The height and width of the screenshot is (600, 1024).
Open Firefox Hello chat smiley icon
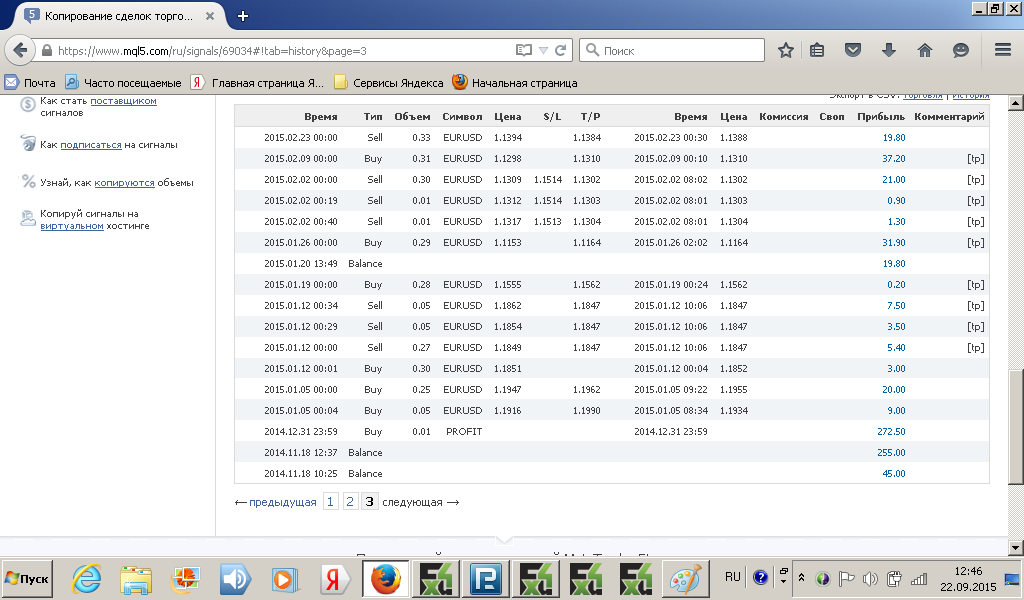(x=961, y=50)
